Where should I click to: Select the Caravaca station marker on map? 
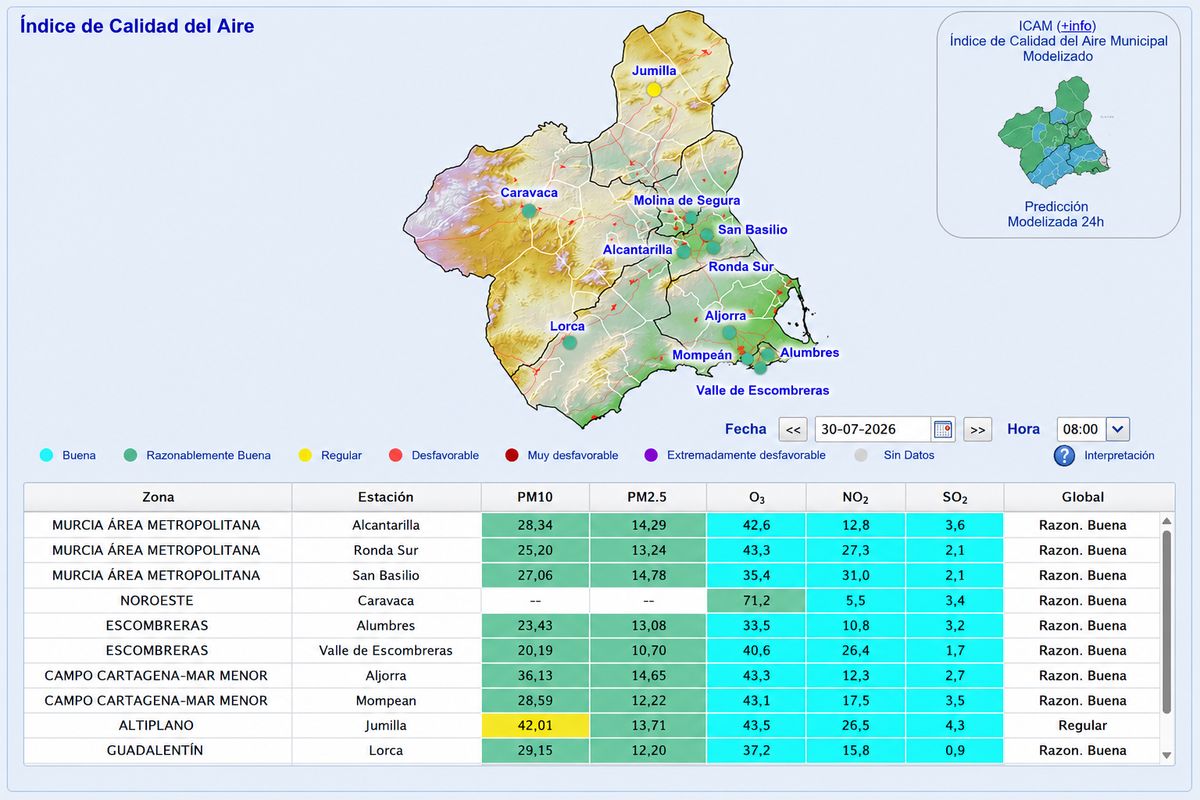pos(529,211)
